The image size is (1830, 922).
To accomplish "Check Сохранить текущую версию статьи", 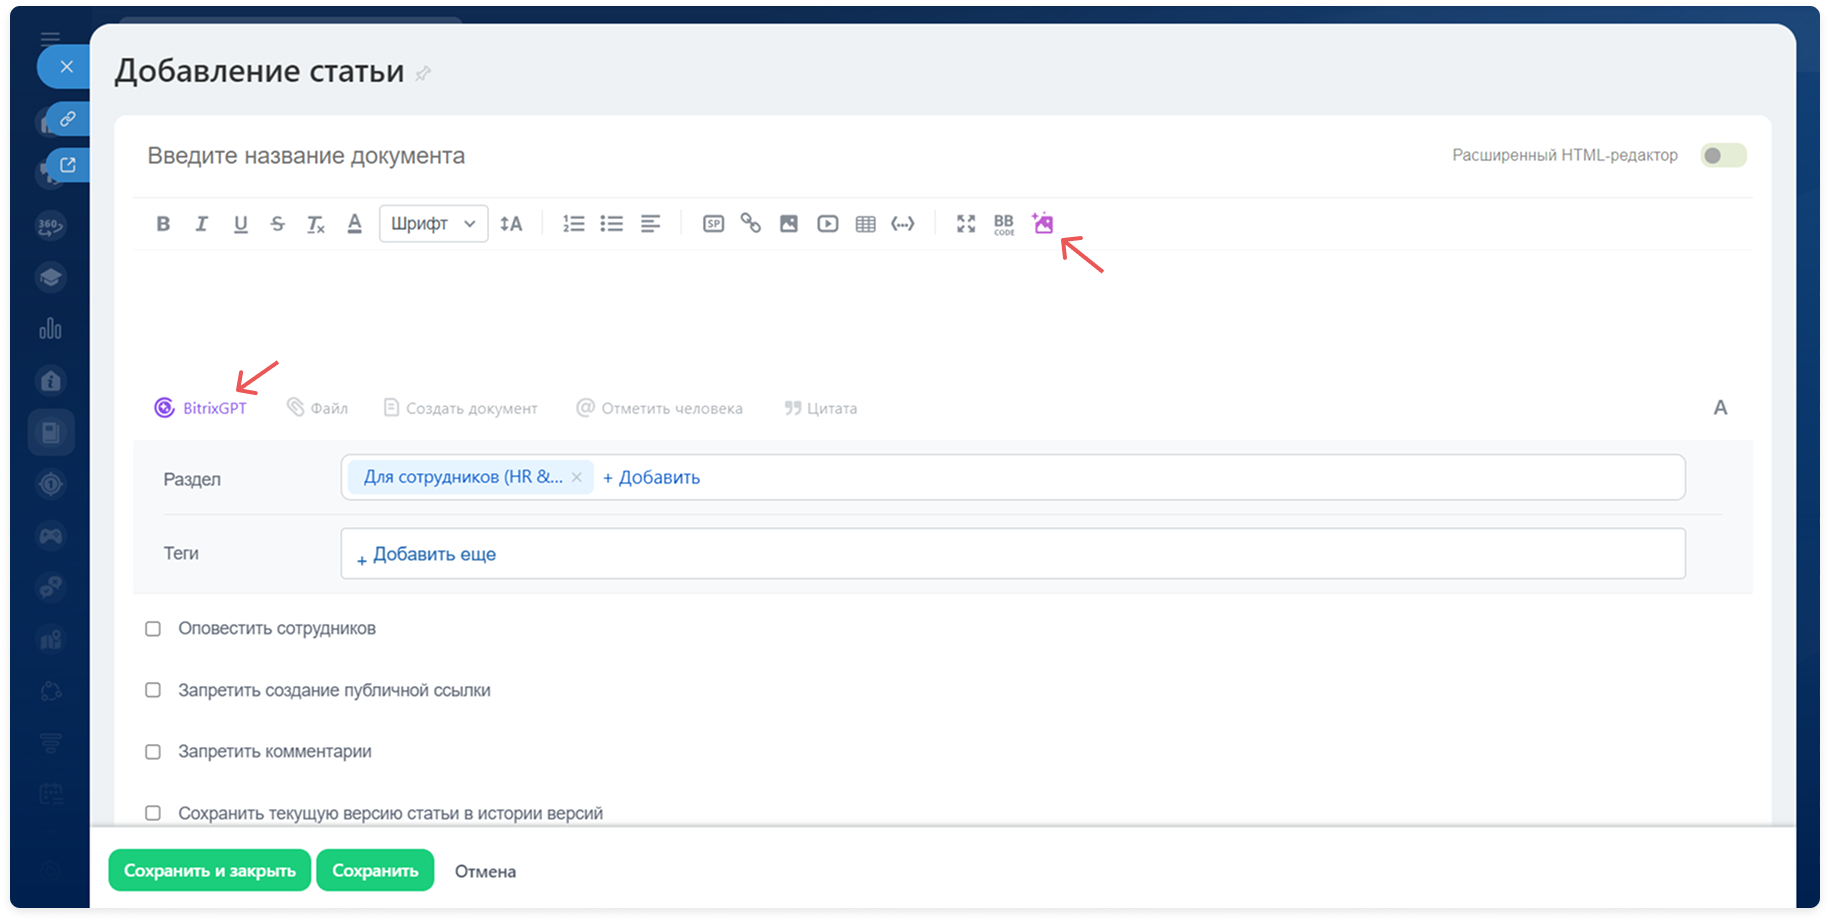I will point(153,813).
